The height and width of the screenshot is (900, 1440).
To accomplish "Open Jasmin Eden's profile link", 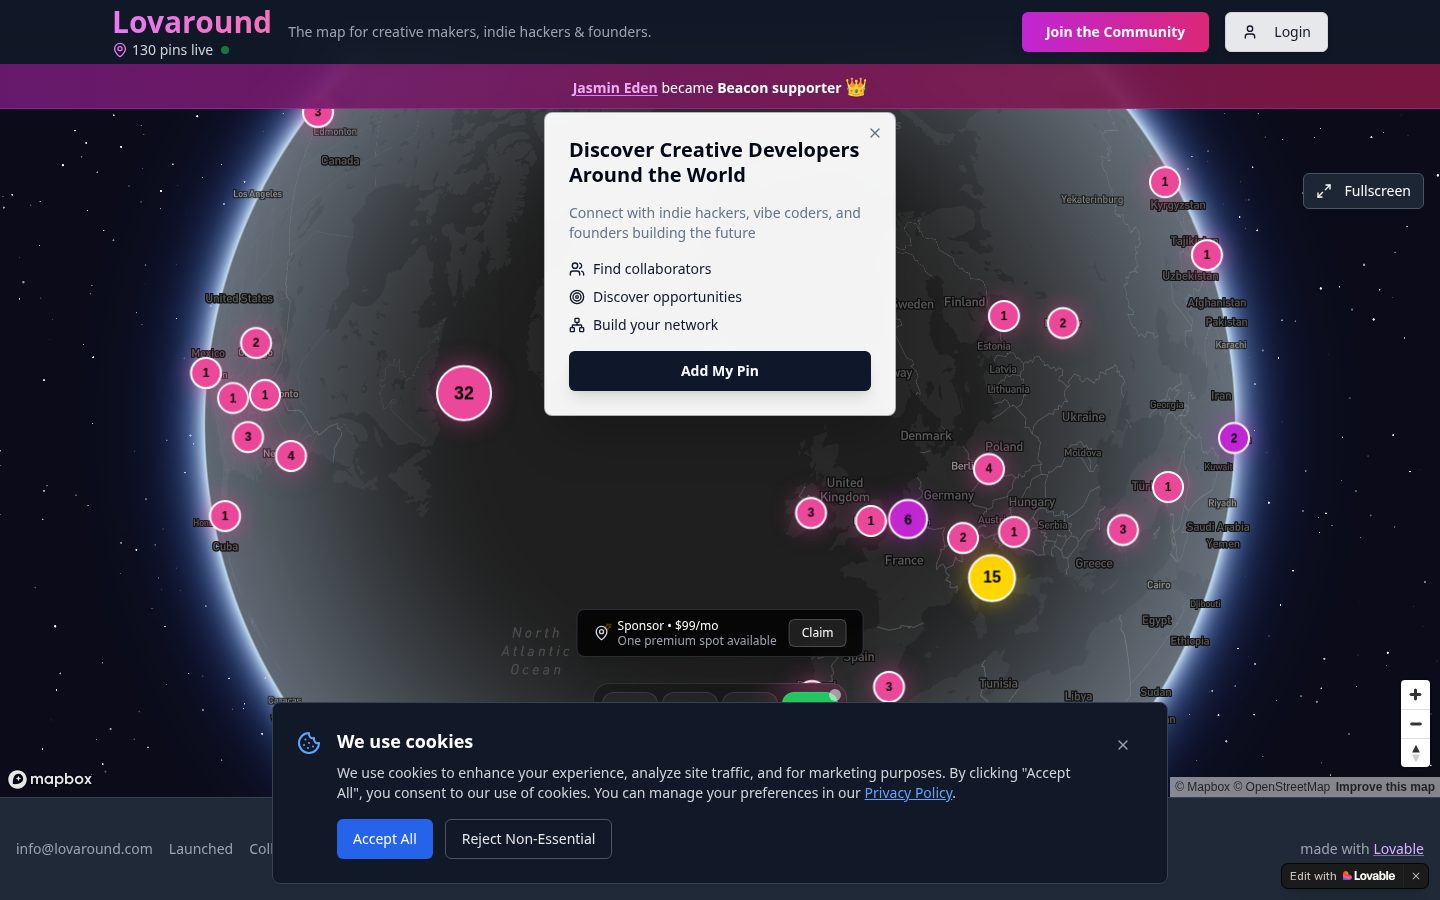I will 615,88.
